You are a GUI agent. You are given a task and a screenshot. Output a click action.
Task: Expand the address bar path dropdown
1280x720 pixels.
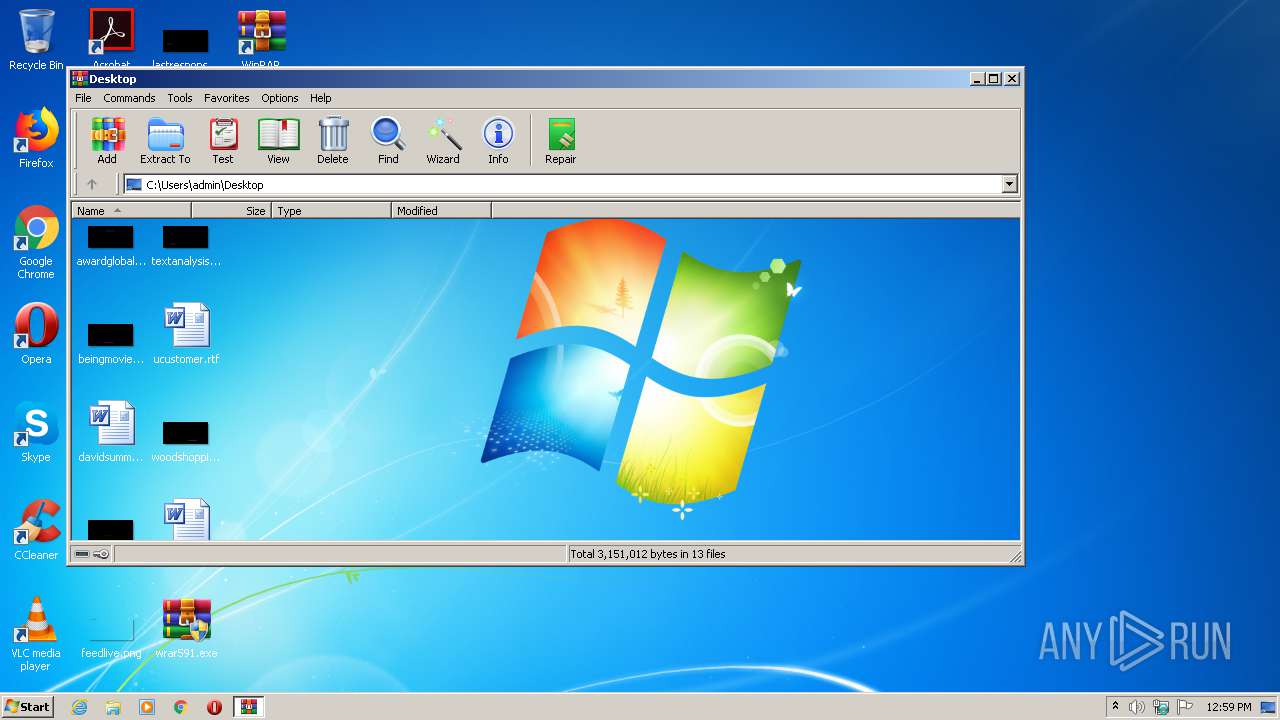1009,184
